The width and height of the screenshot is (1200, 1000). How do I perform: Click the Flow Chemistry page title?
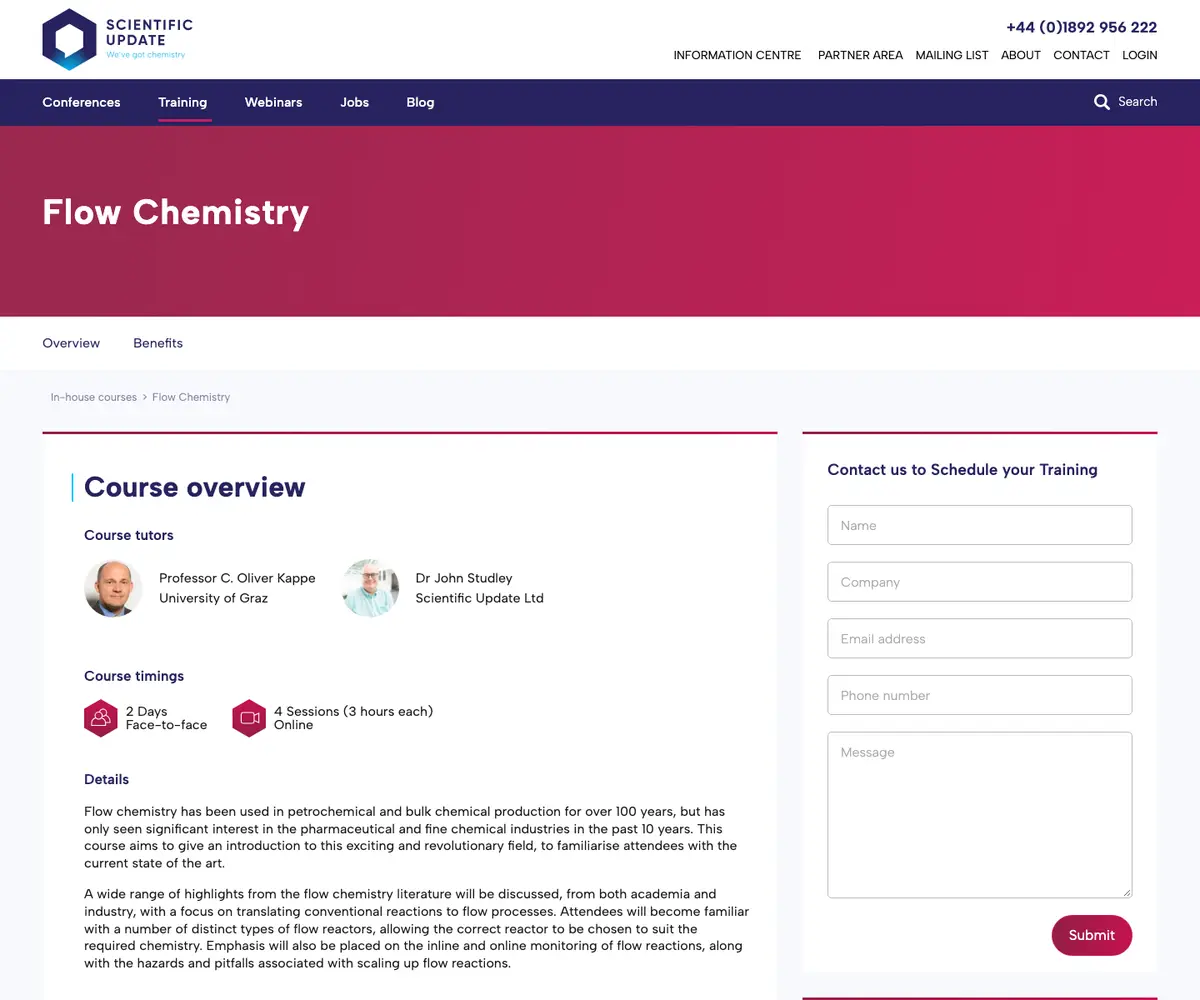[176, 212]
